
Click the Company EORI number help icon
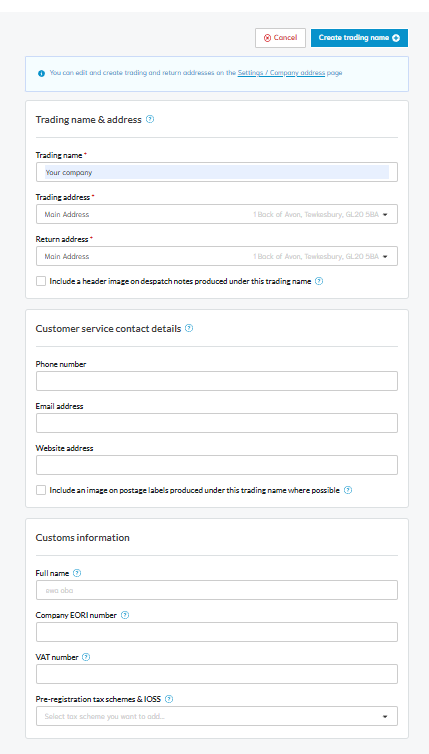click(x=125, y=615)
